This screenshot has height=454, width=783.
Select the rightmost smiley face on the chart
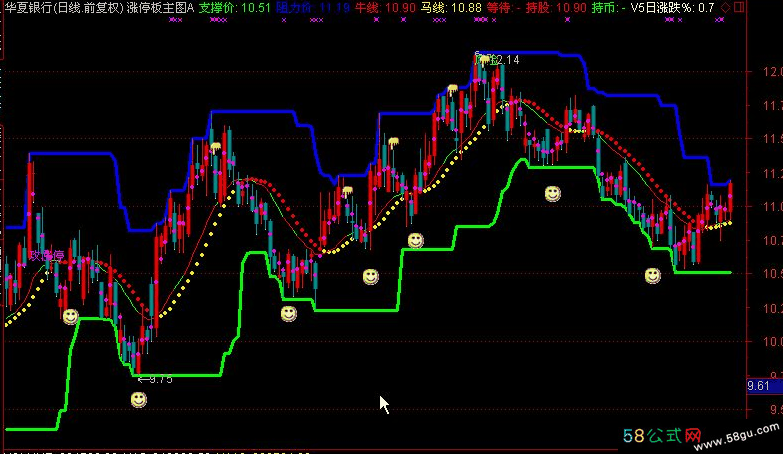(x=652, y=275)
